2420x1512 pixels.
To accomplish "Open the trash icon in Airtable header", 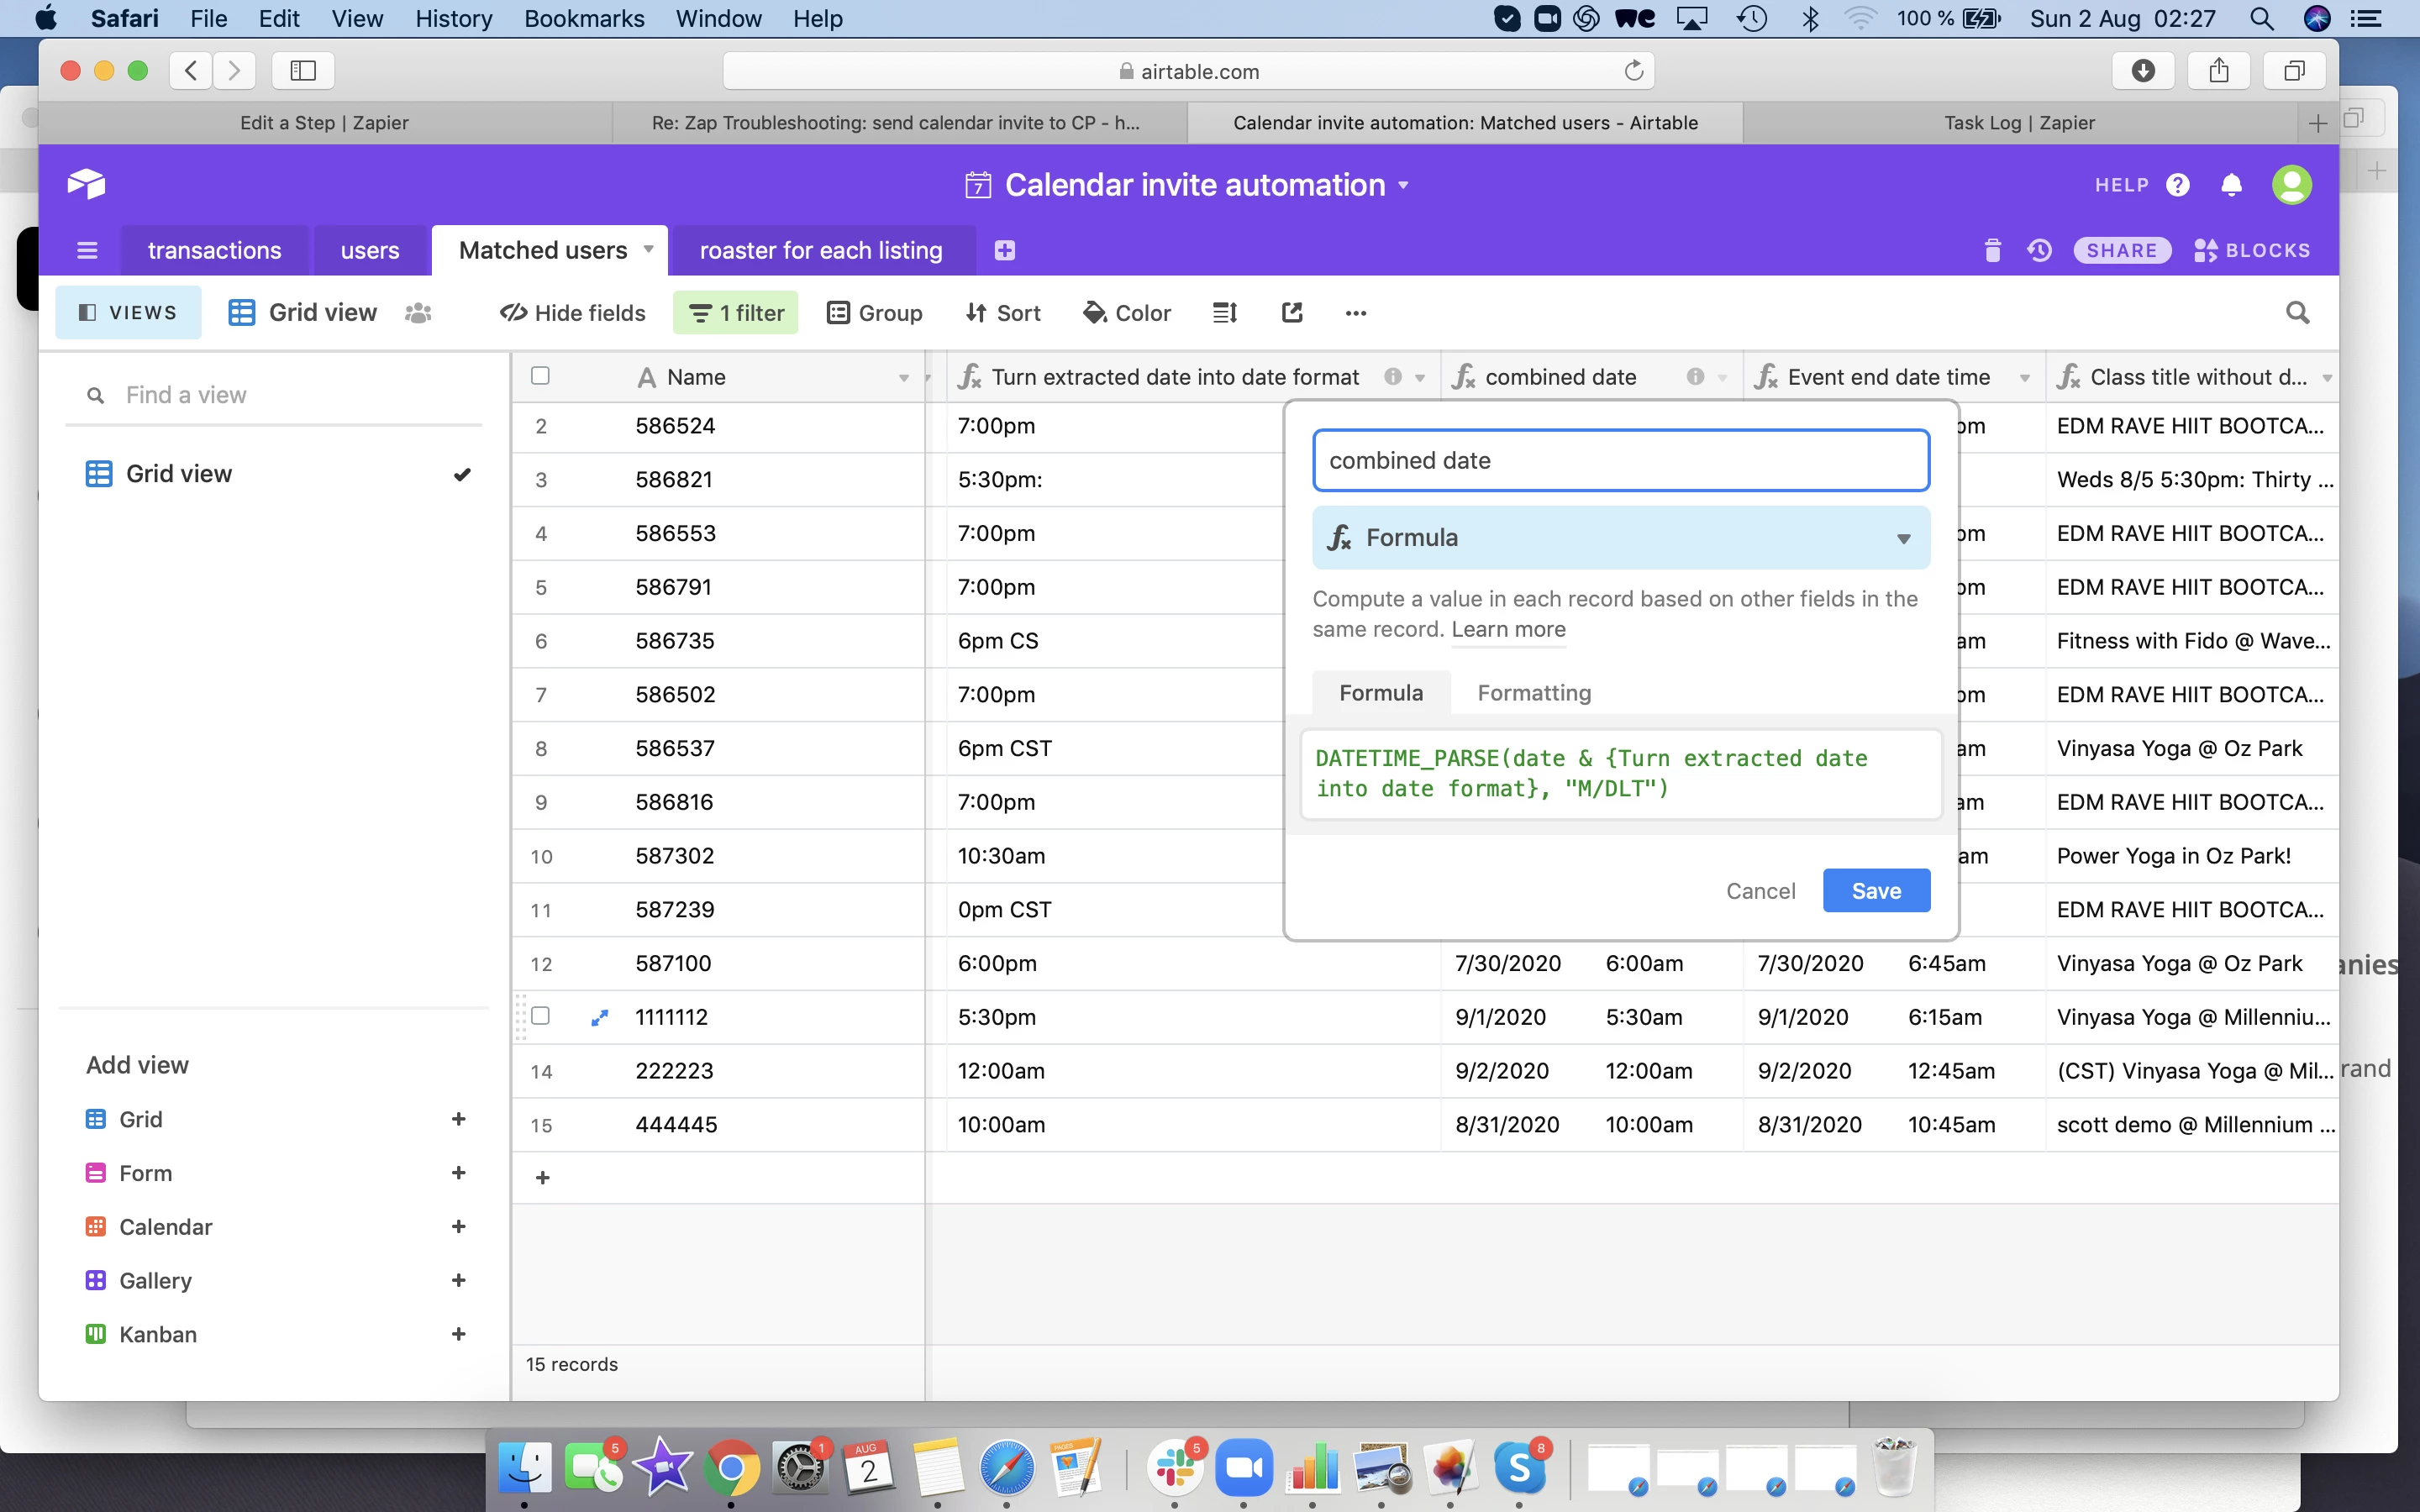I will 1992,250.
